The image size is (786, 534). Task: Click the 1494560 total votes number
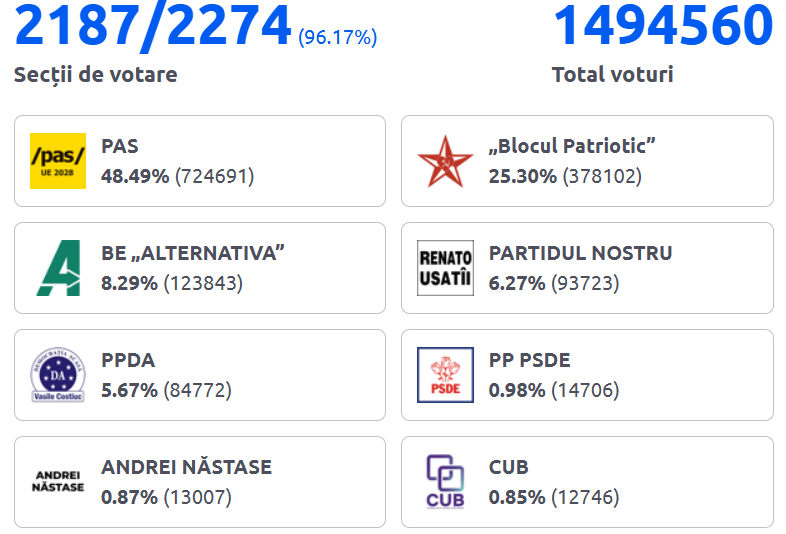tap(664, 27)
